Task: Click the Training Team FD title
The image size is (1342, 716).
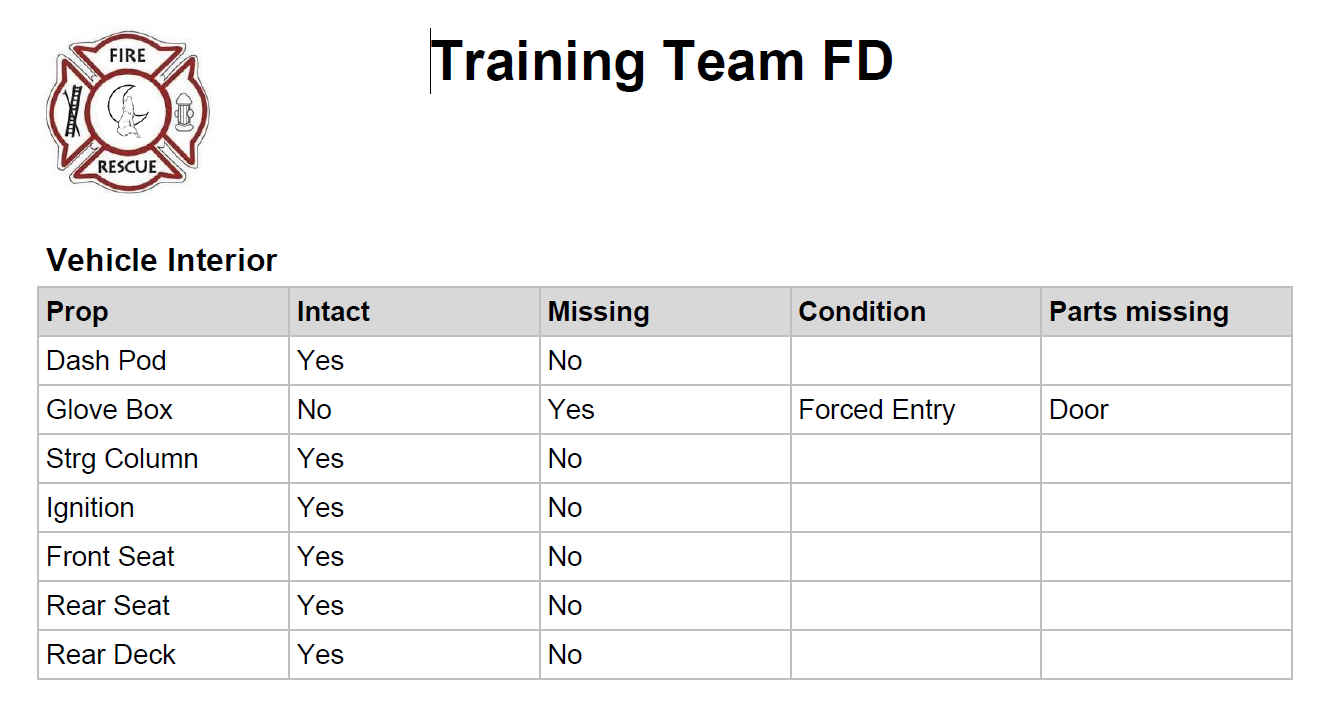Action: (662, 60)
